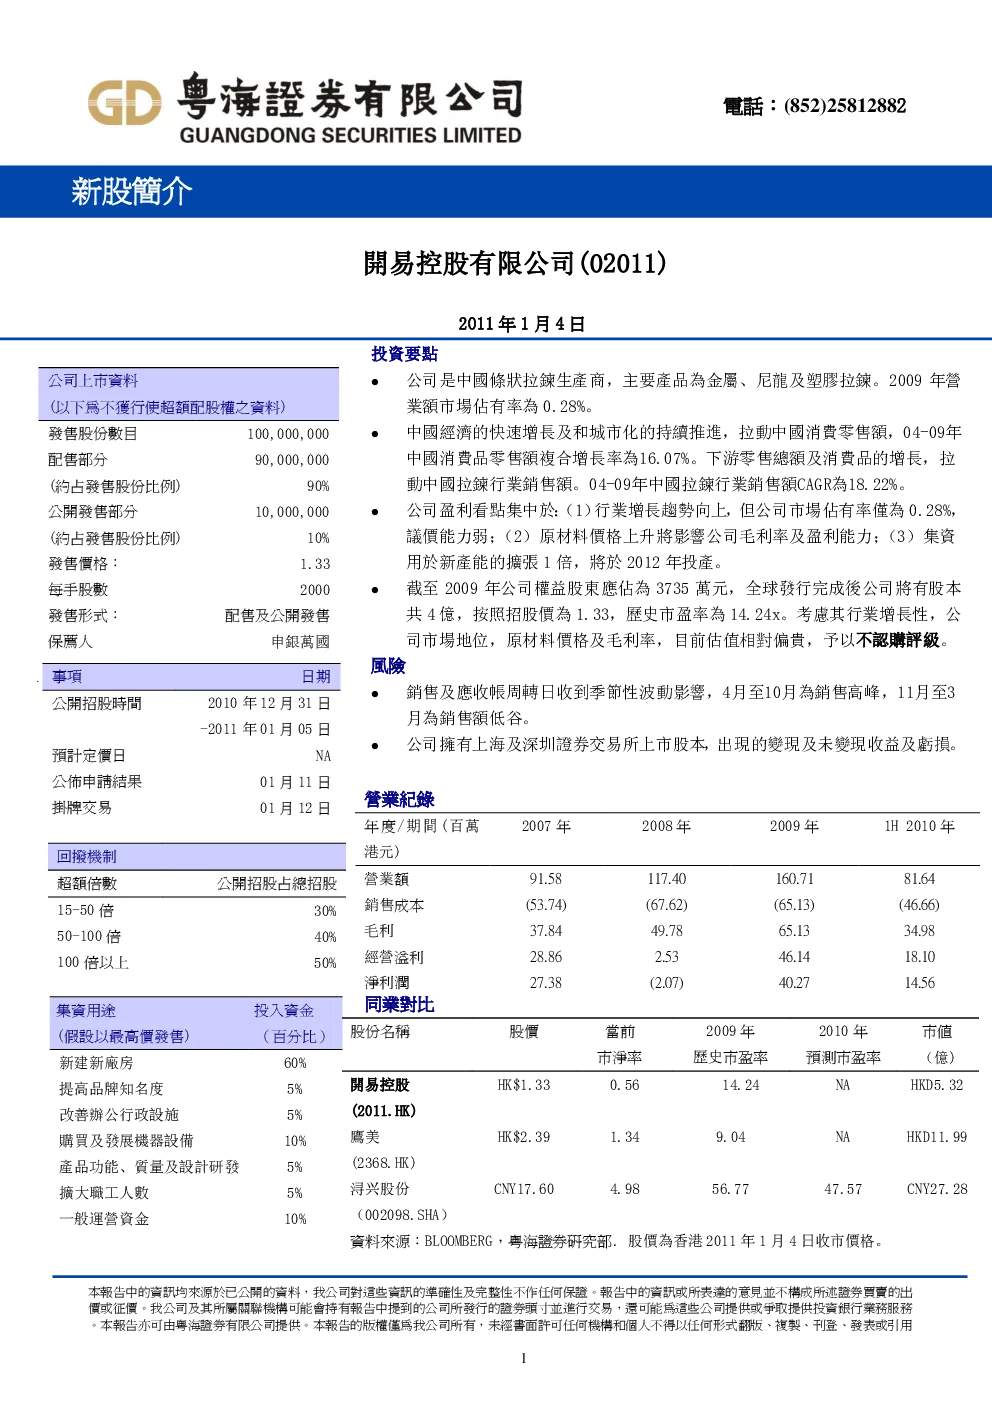Click the 2007 revenue value 91.58
992x1403 pixels.
[x=546, y=879]
